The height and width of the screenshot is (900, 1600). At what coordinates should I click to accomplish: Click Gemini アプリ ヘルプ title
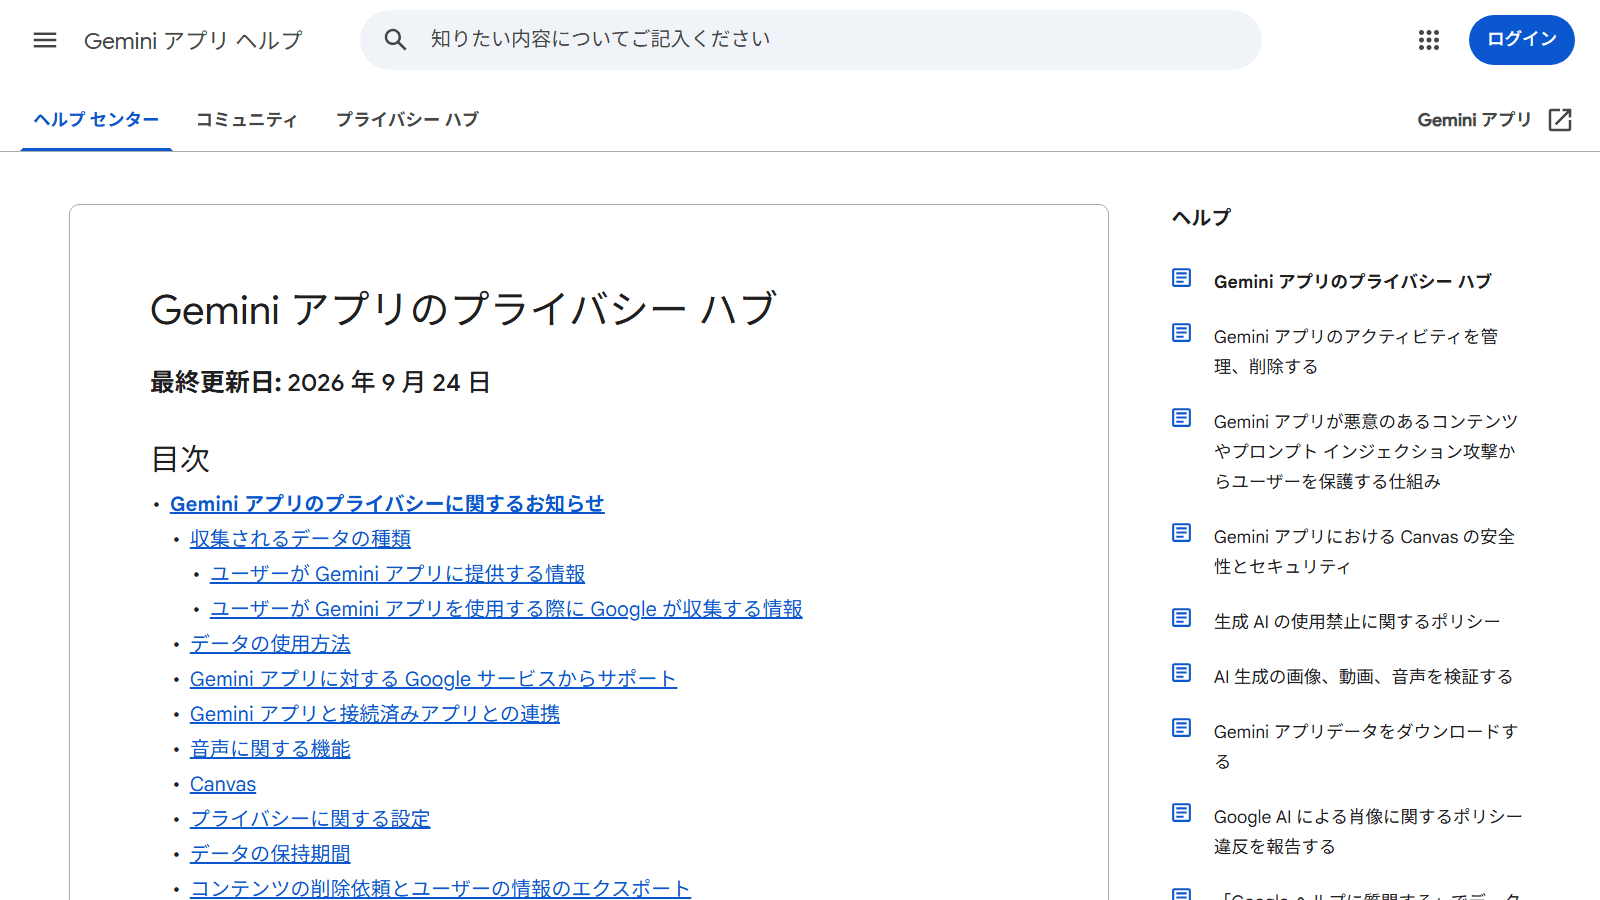coord(193,40)
